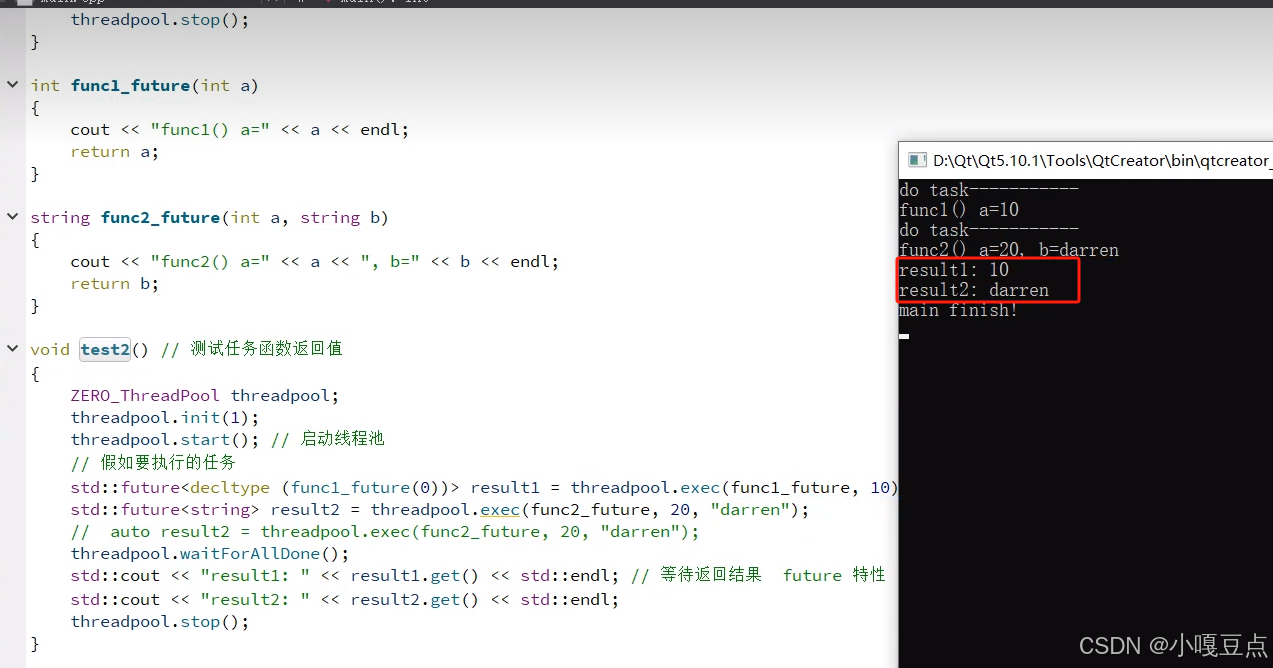This screenshot has width=1273, height=668.
Task: Click the cout "func2() a=" code line
Action: [314, 262]
